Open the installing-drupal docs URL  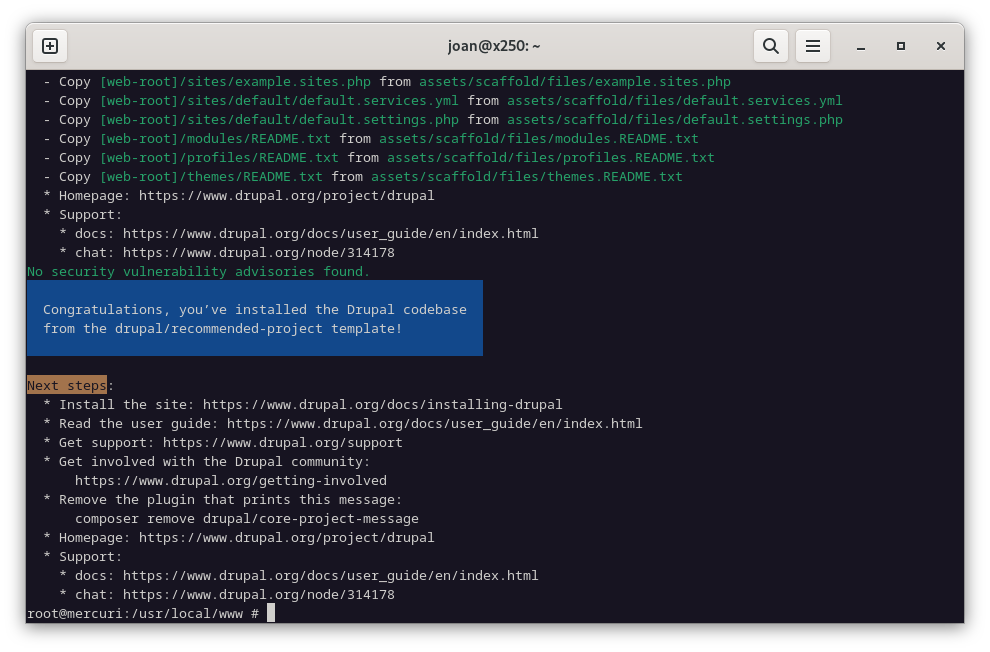[x=382, y=405]
